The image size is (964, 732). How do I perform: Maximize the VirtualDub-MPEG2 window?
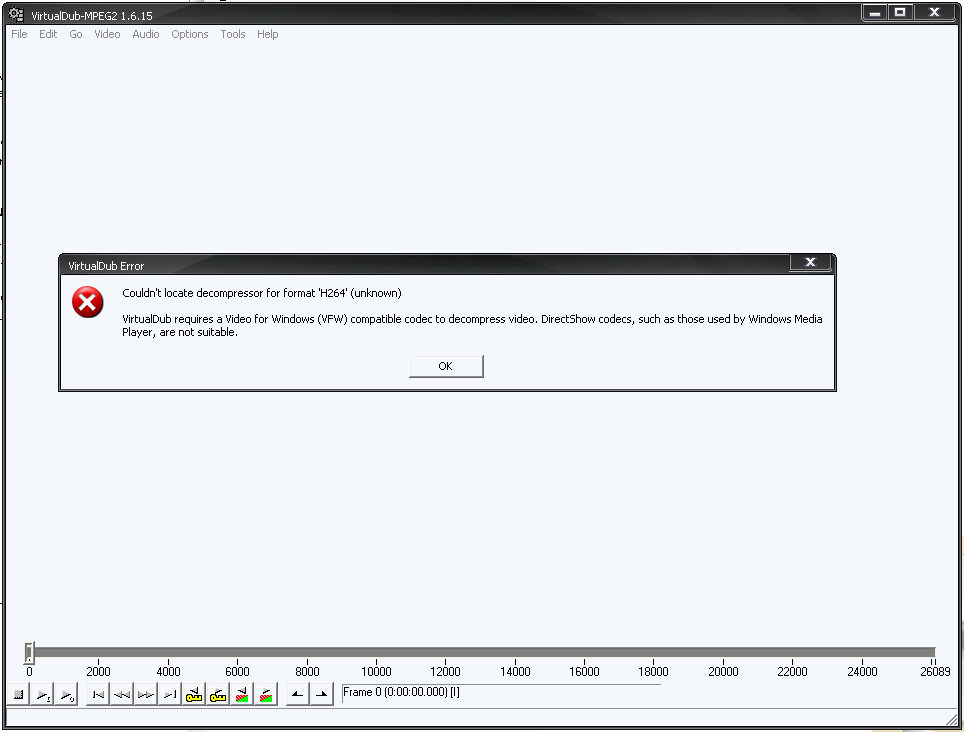[900, 12]
